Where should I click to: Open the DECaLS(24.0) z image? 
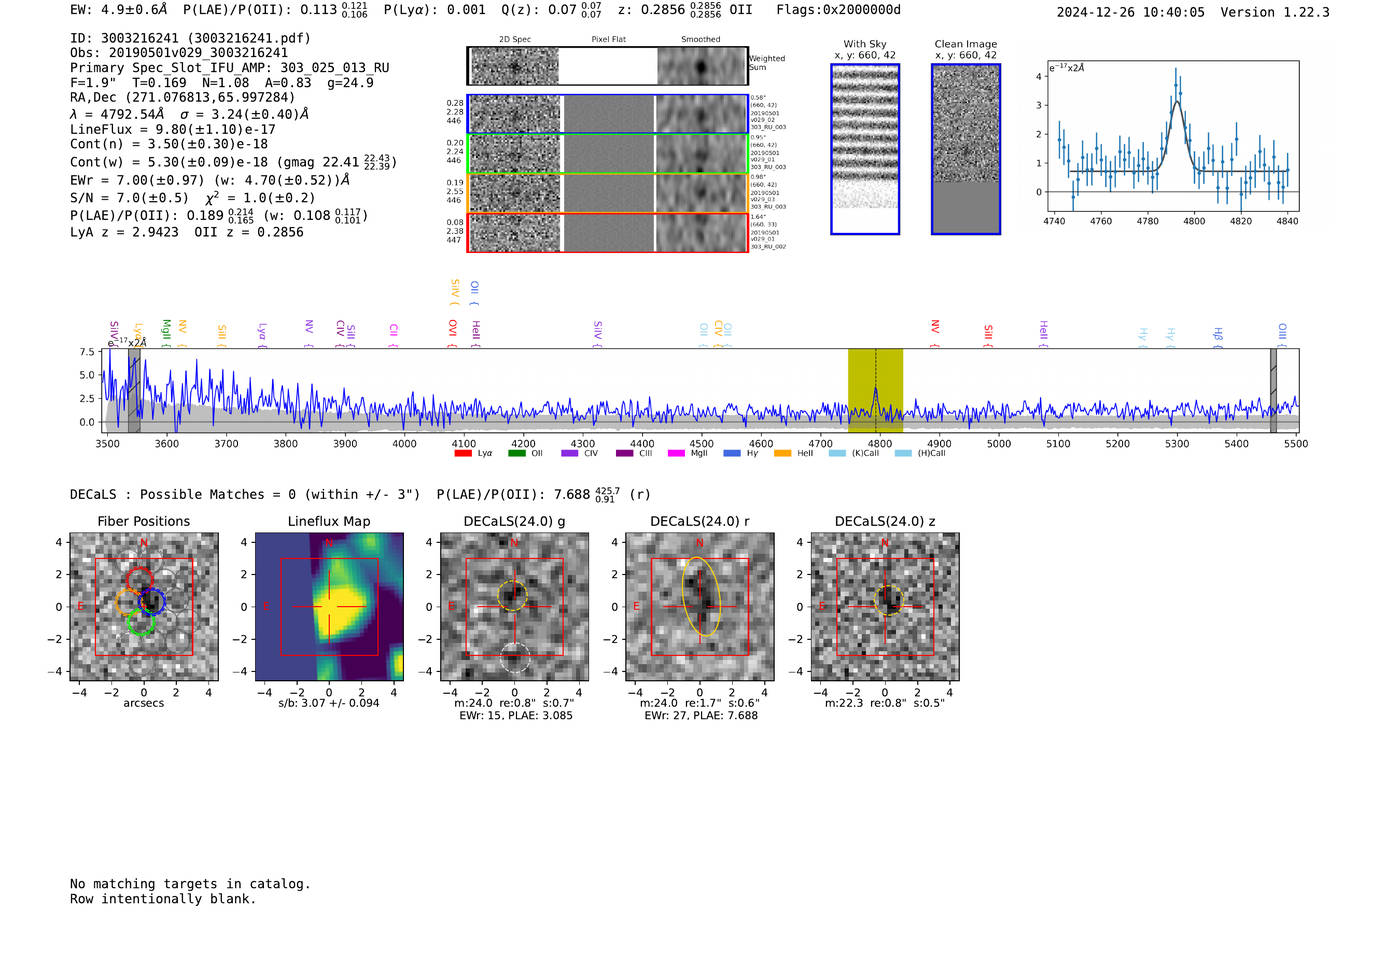(x=884, y=607)
